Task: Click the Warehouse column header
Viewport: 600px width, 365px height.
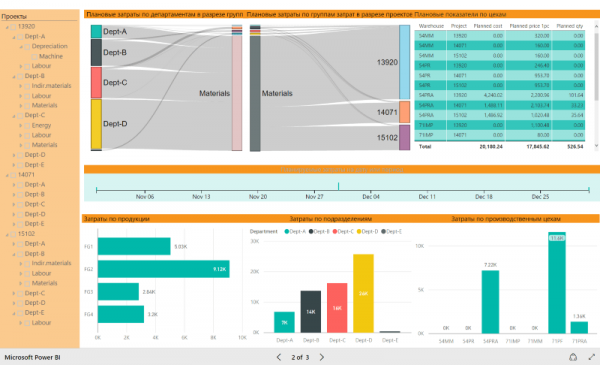Action: point(431,26)
